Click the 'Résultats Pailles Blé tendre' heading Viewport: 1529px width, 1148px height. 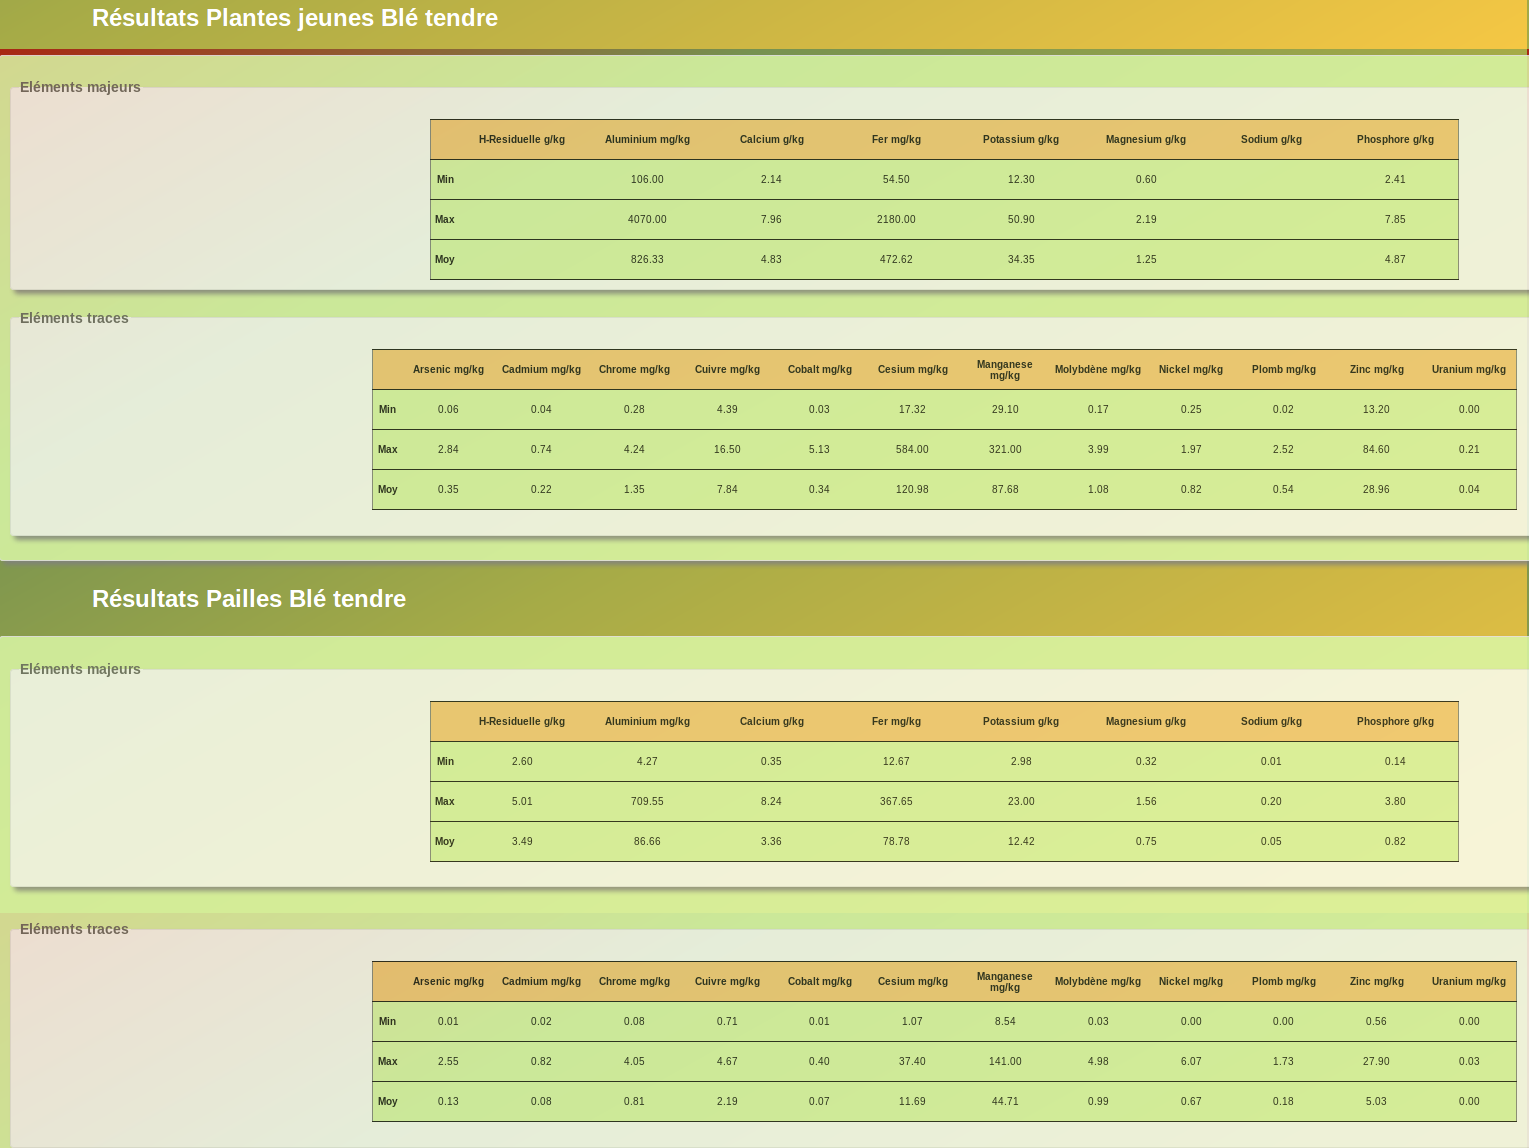[x=249, y=599]
